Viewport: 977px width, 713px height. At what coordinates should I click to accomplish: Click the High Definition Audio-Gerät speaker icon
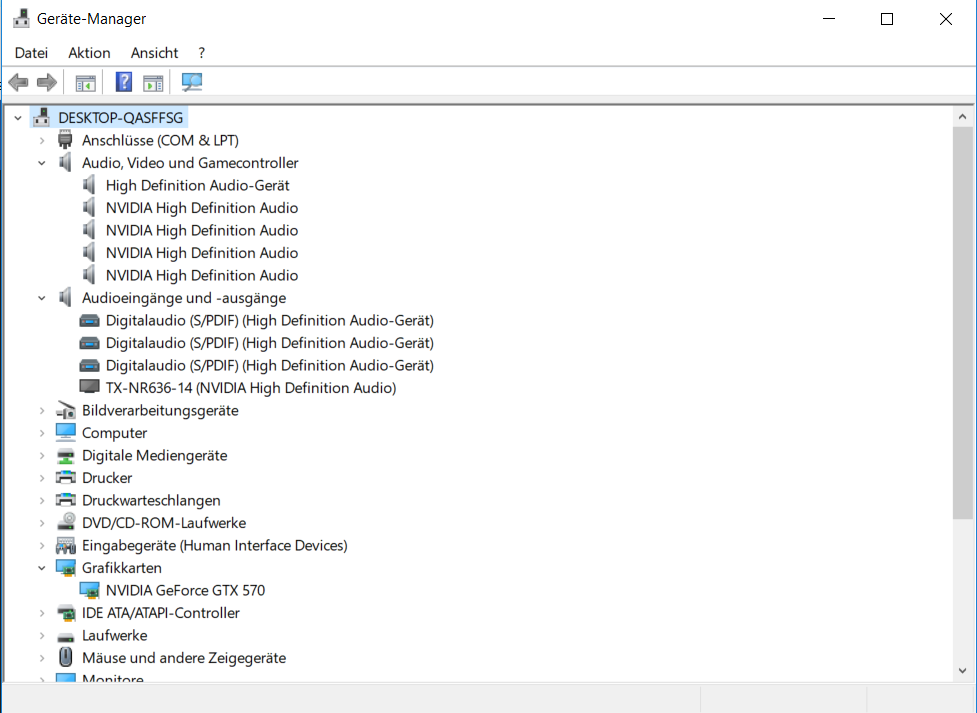tap(89, 185)
